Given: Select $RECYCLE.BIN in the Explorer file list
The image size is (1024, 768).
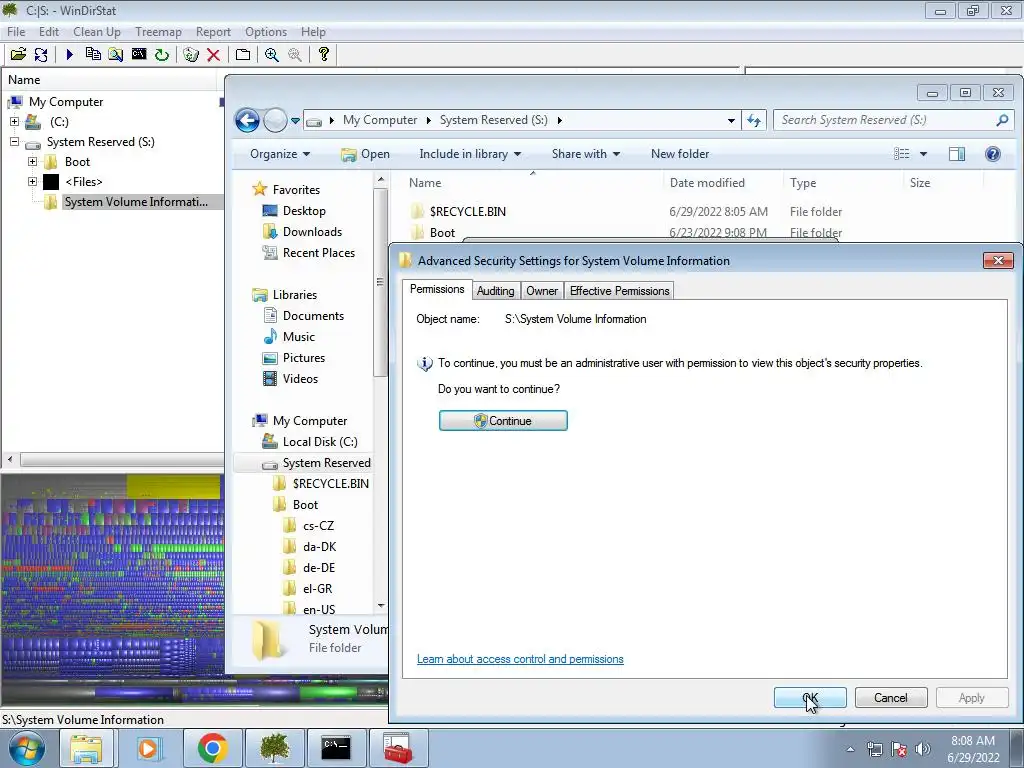Looking at the screenshot, I should 468,212.
